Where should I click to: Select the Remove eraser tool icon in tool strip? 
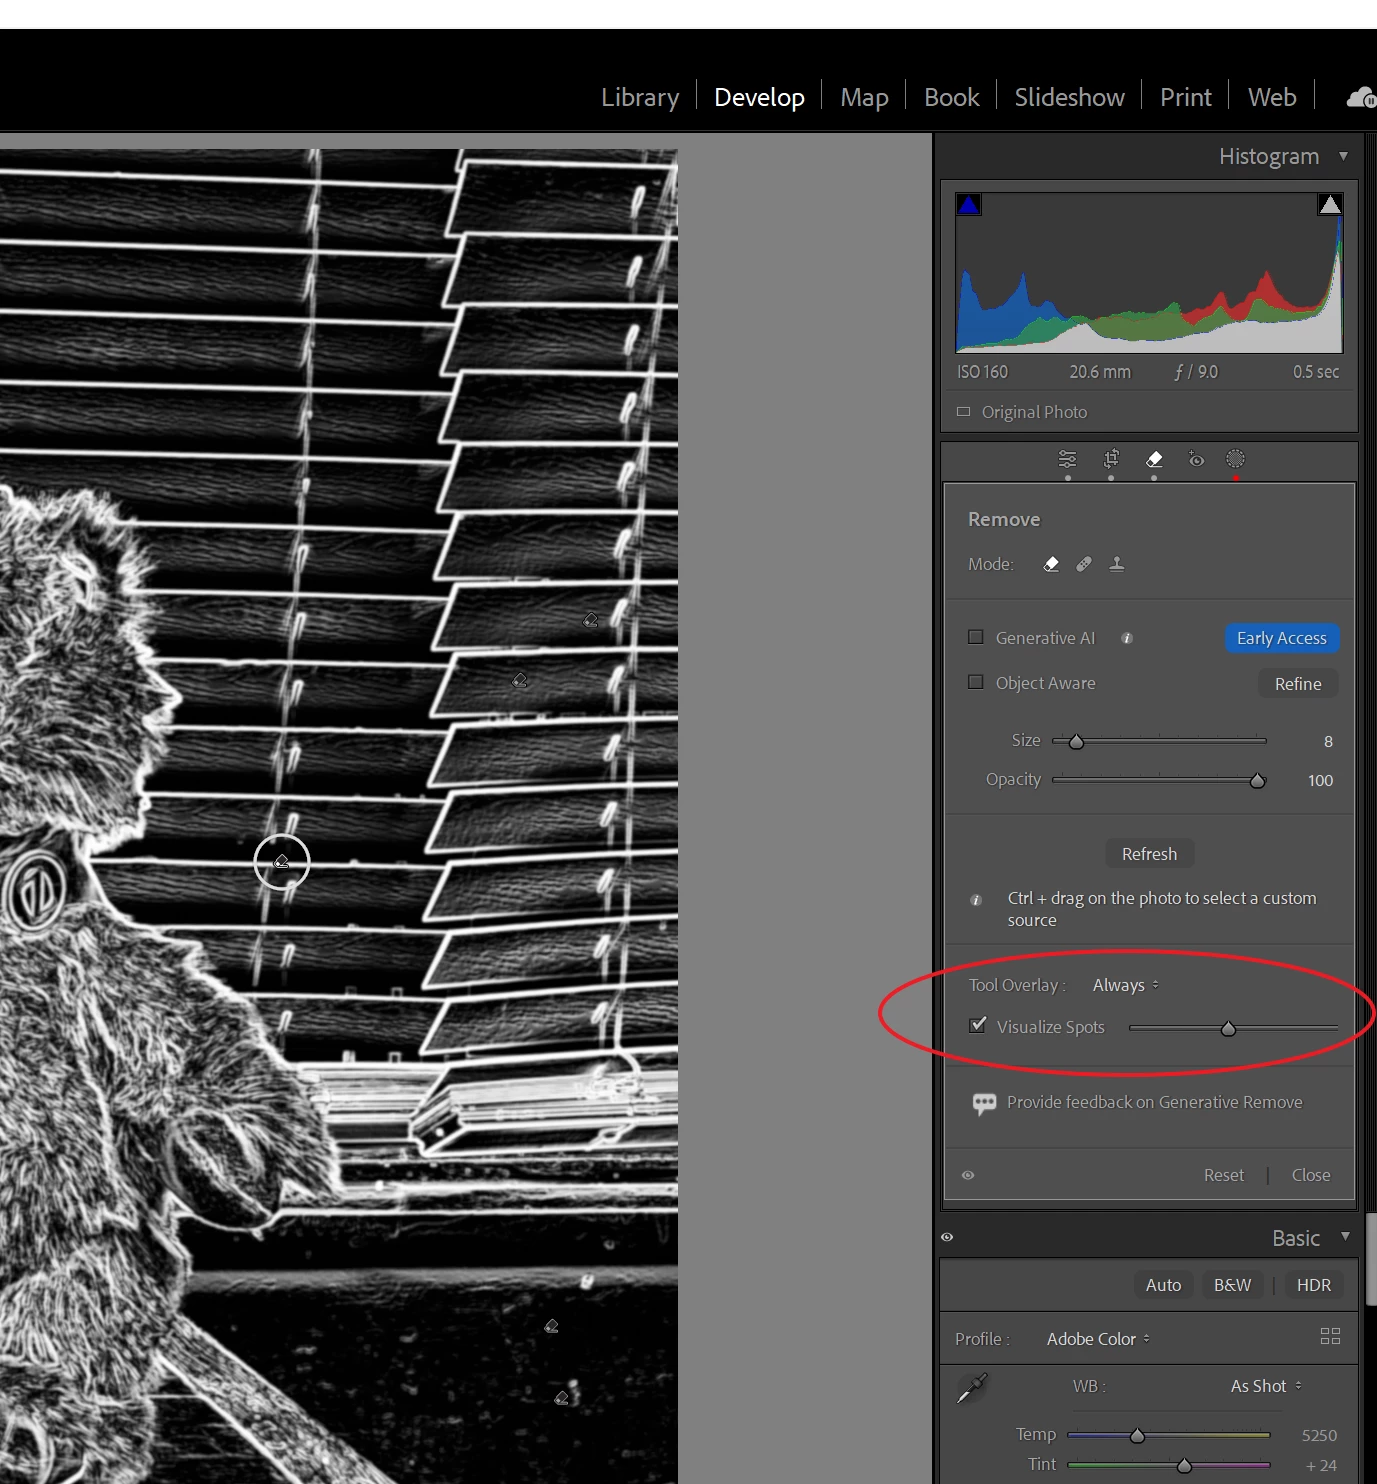(1154, 459)
